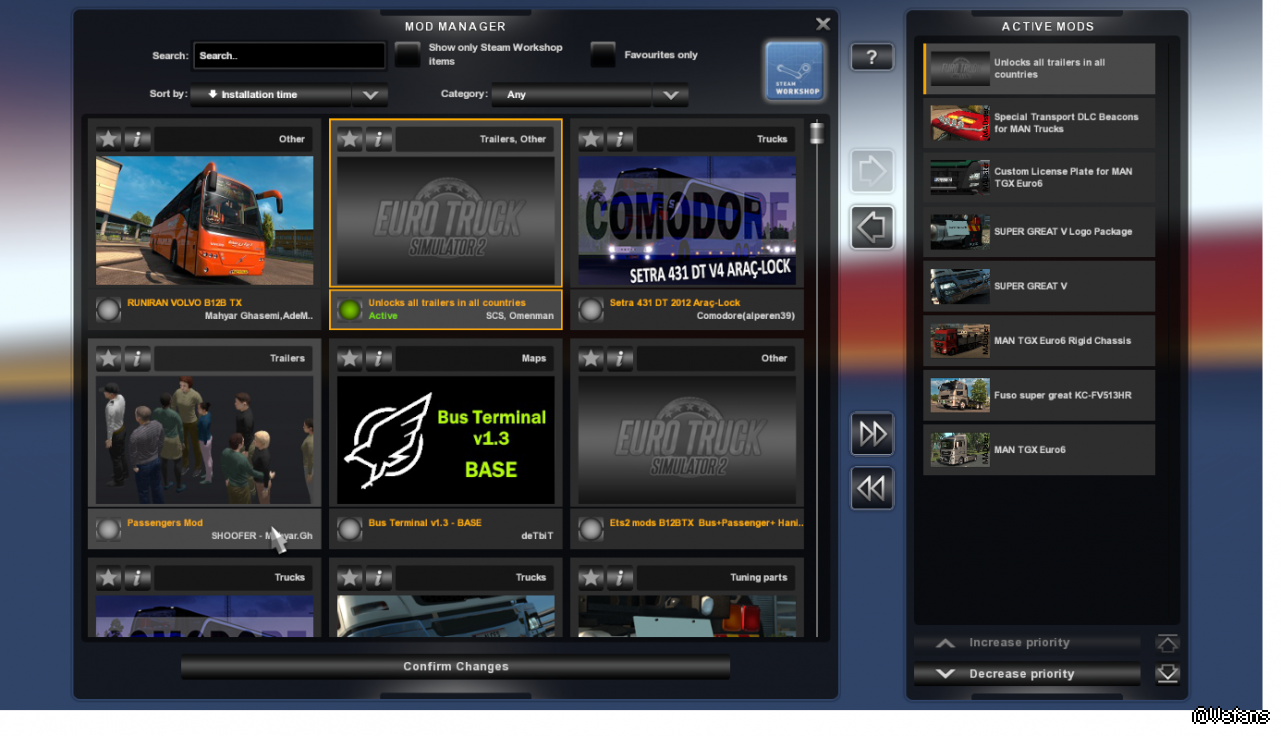Favourite the Passengers Mod with its star
Image resolution: width=1281 pixels, height=736 pixels.
pos(109,358)
